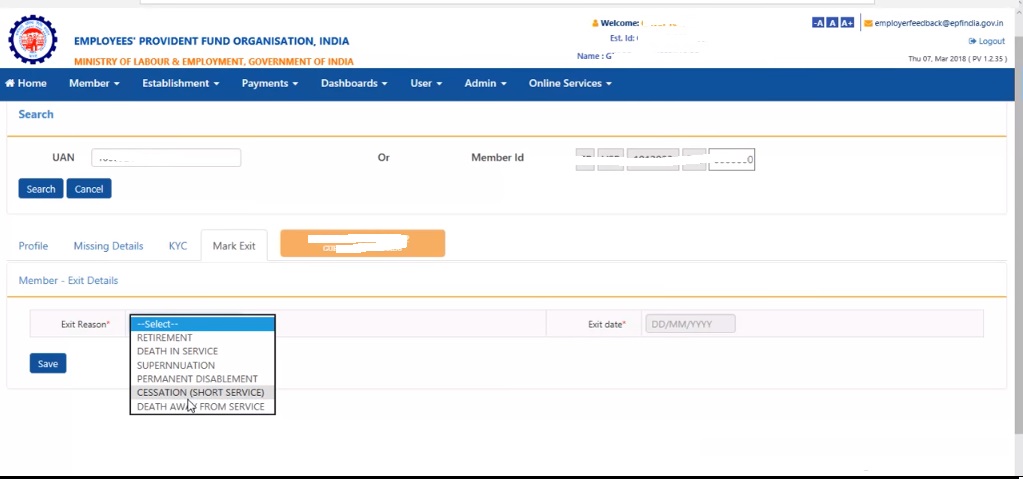Select the Mark Exit tab
Screen dimensions: 1023x479
click(x=234, y=246)
